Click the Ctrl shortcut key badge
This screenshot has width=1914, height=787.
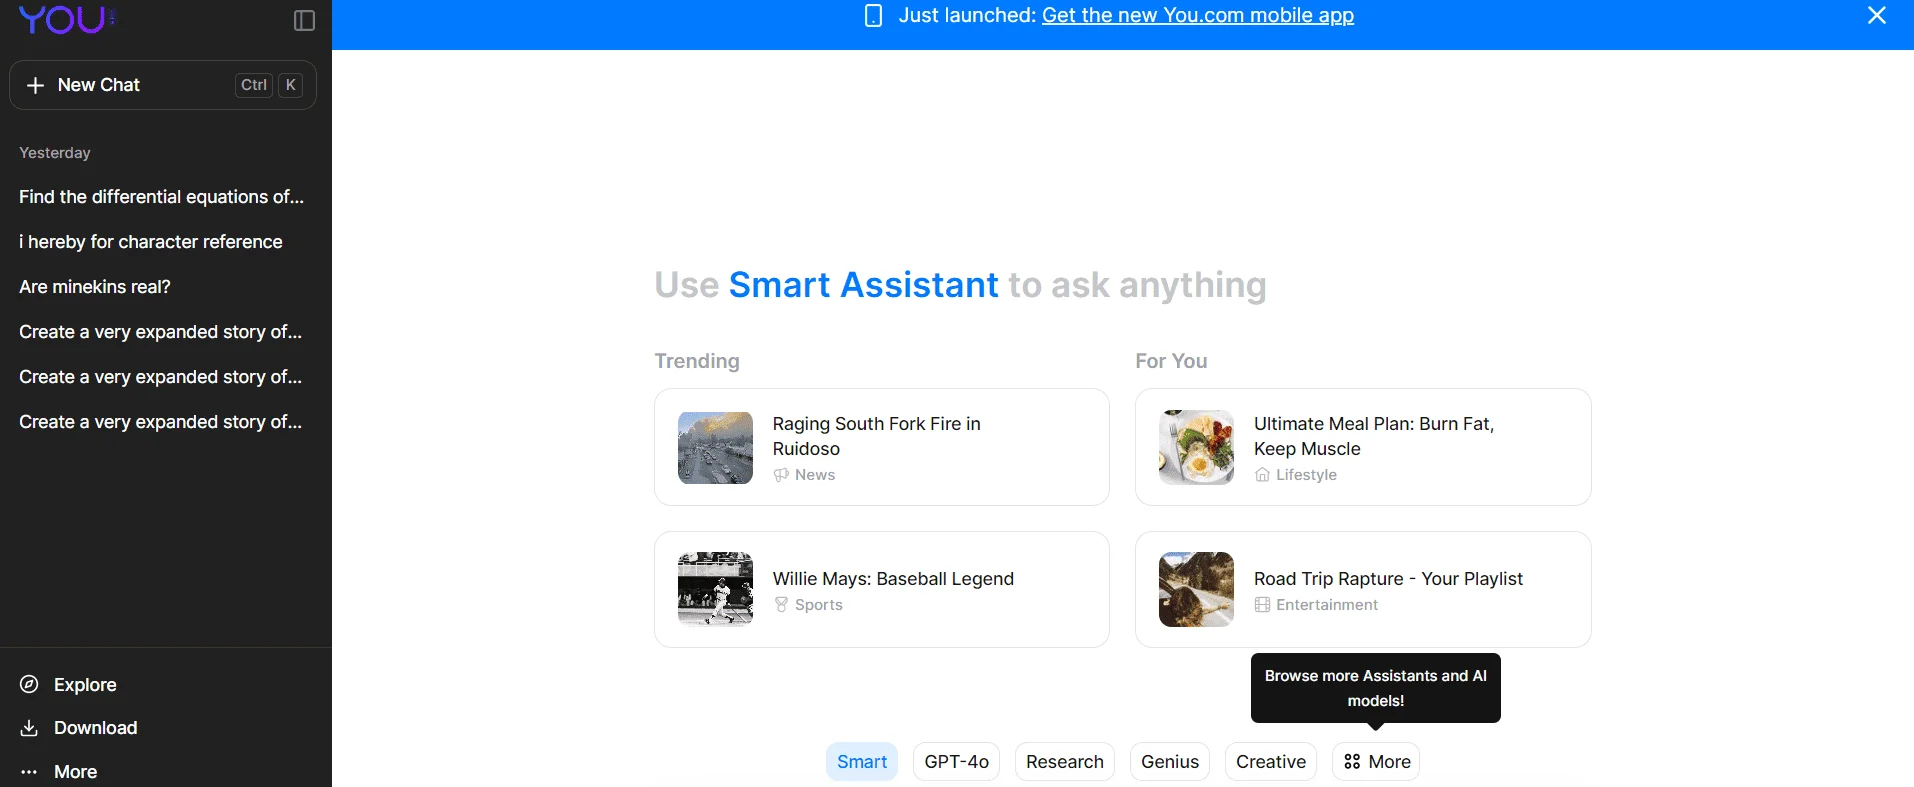(254, 85)
